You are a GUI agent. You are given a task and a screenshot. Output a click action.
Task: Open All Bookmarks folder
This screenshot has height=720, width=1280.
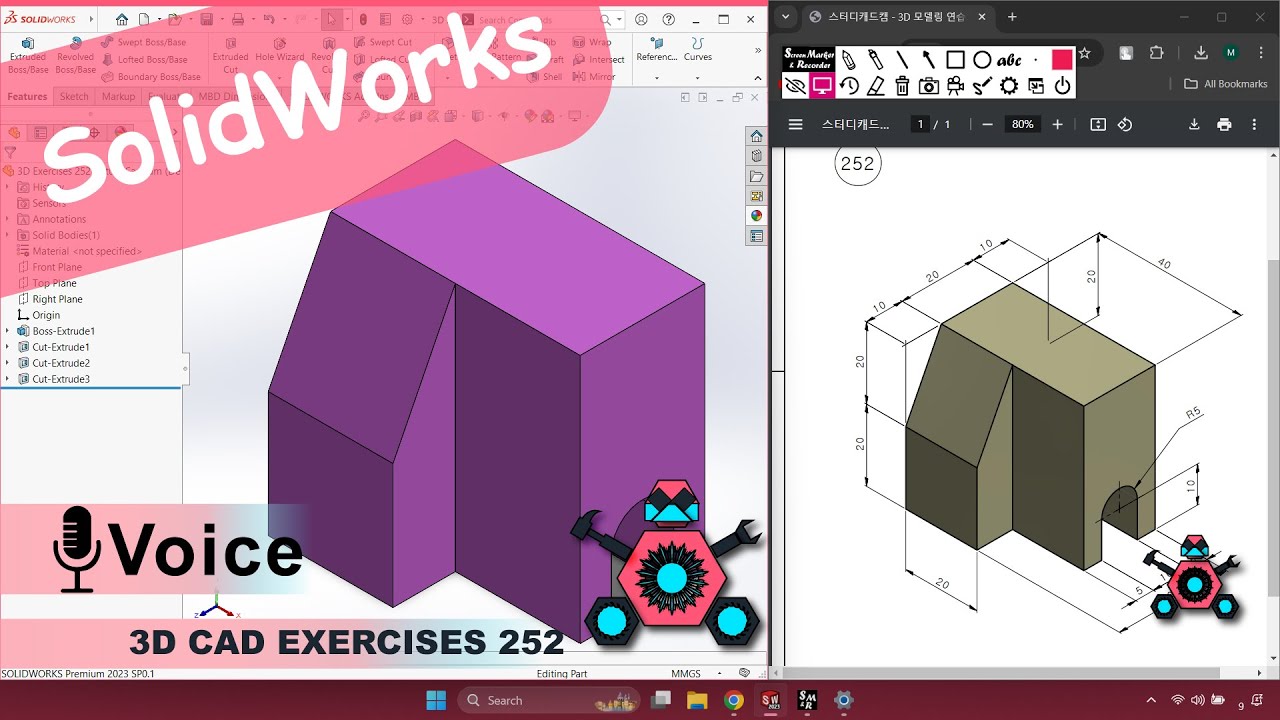click(x=1226, y=84)
